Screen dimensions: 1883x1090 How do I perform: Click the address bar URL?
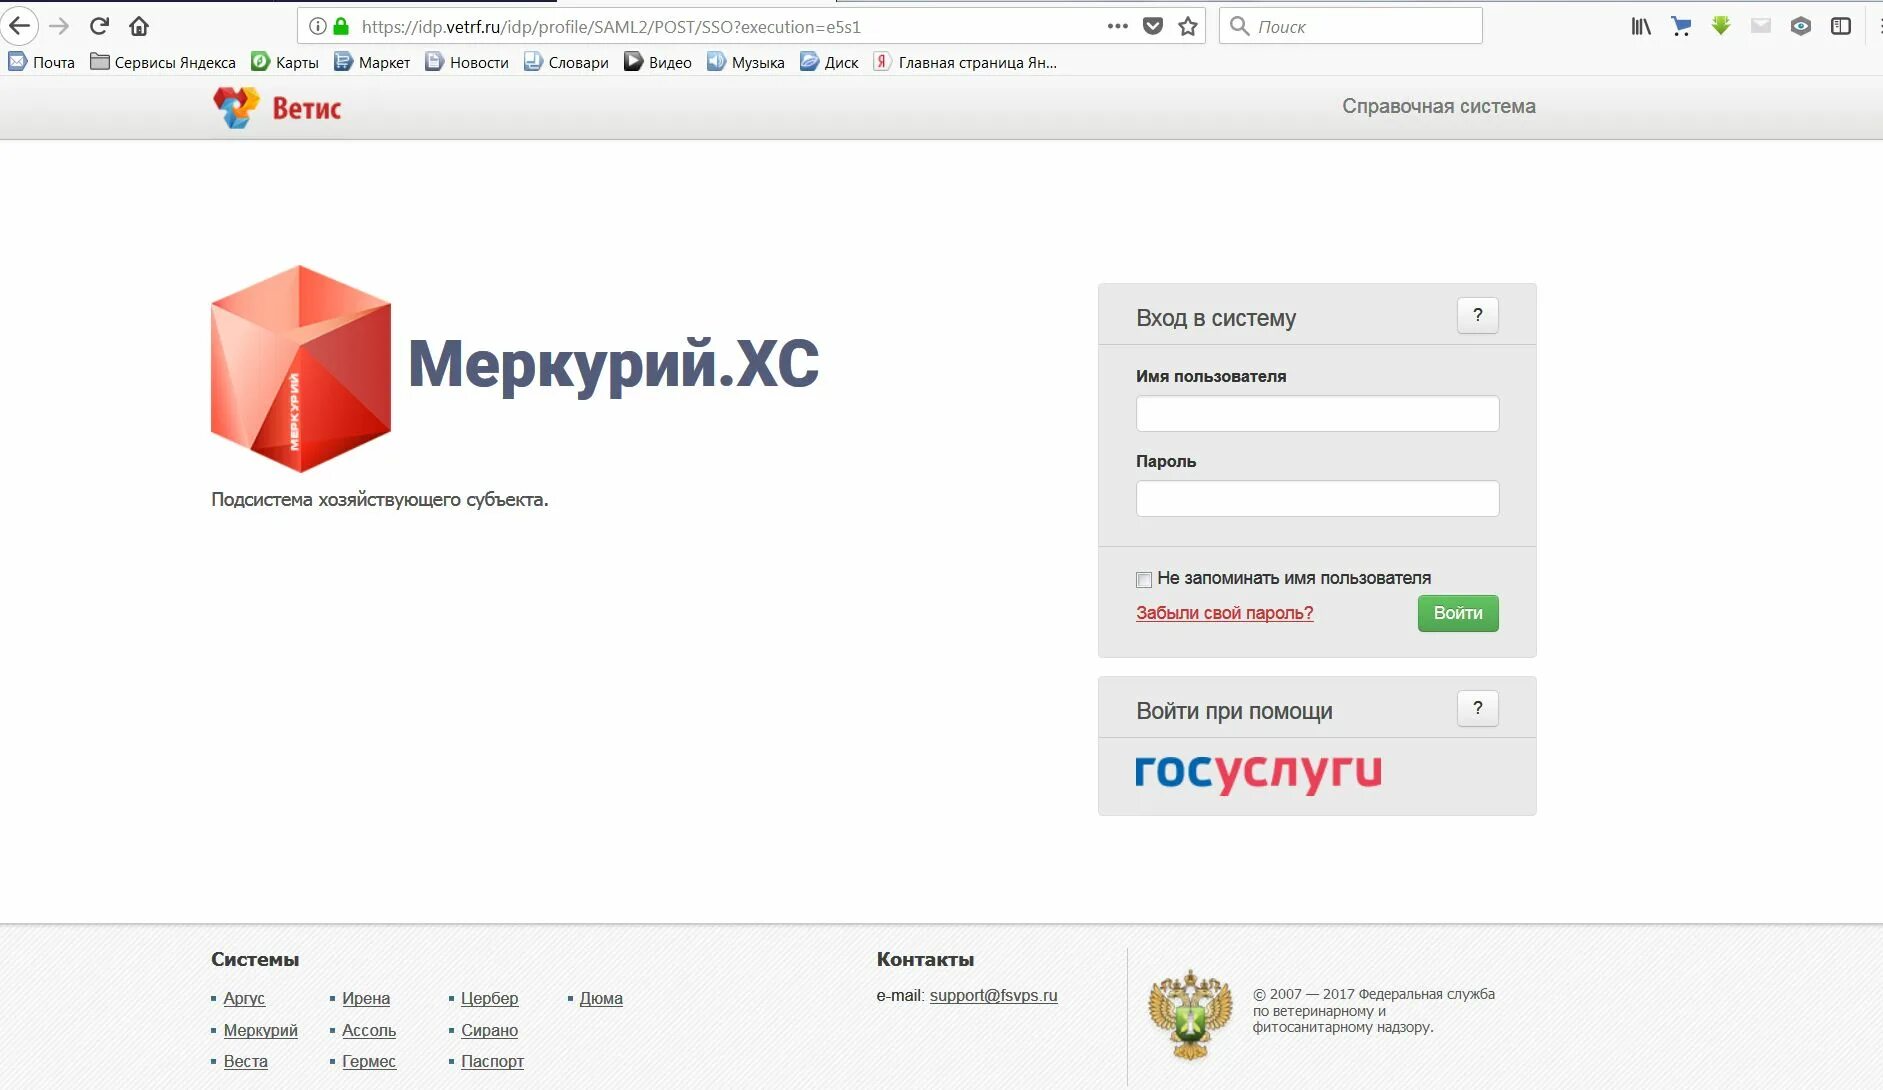610,27
